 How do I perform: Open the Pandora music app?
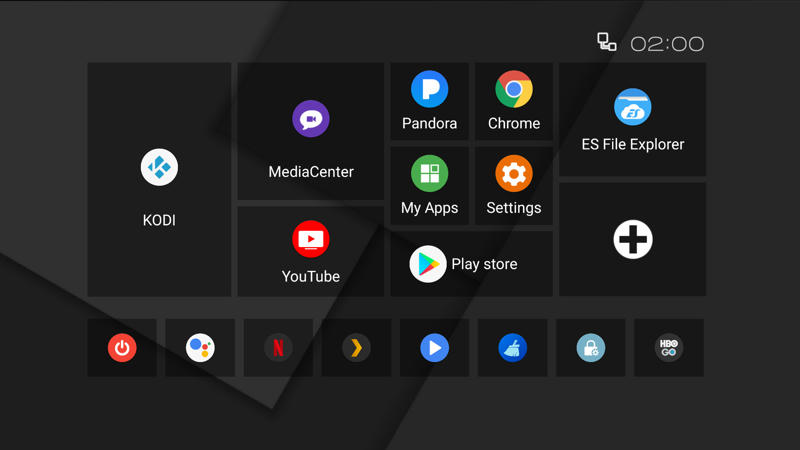pyautogui.click(x=429, y=102)
